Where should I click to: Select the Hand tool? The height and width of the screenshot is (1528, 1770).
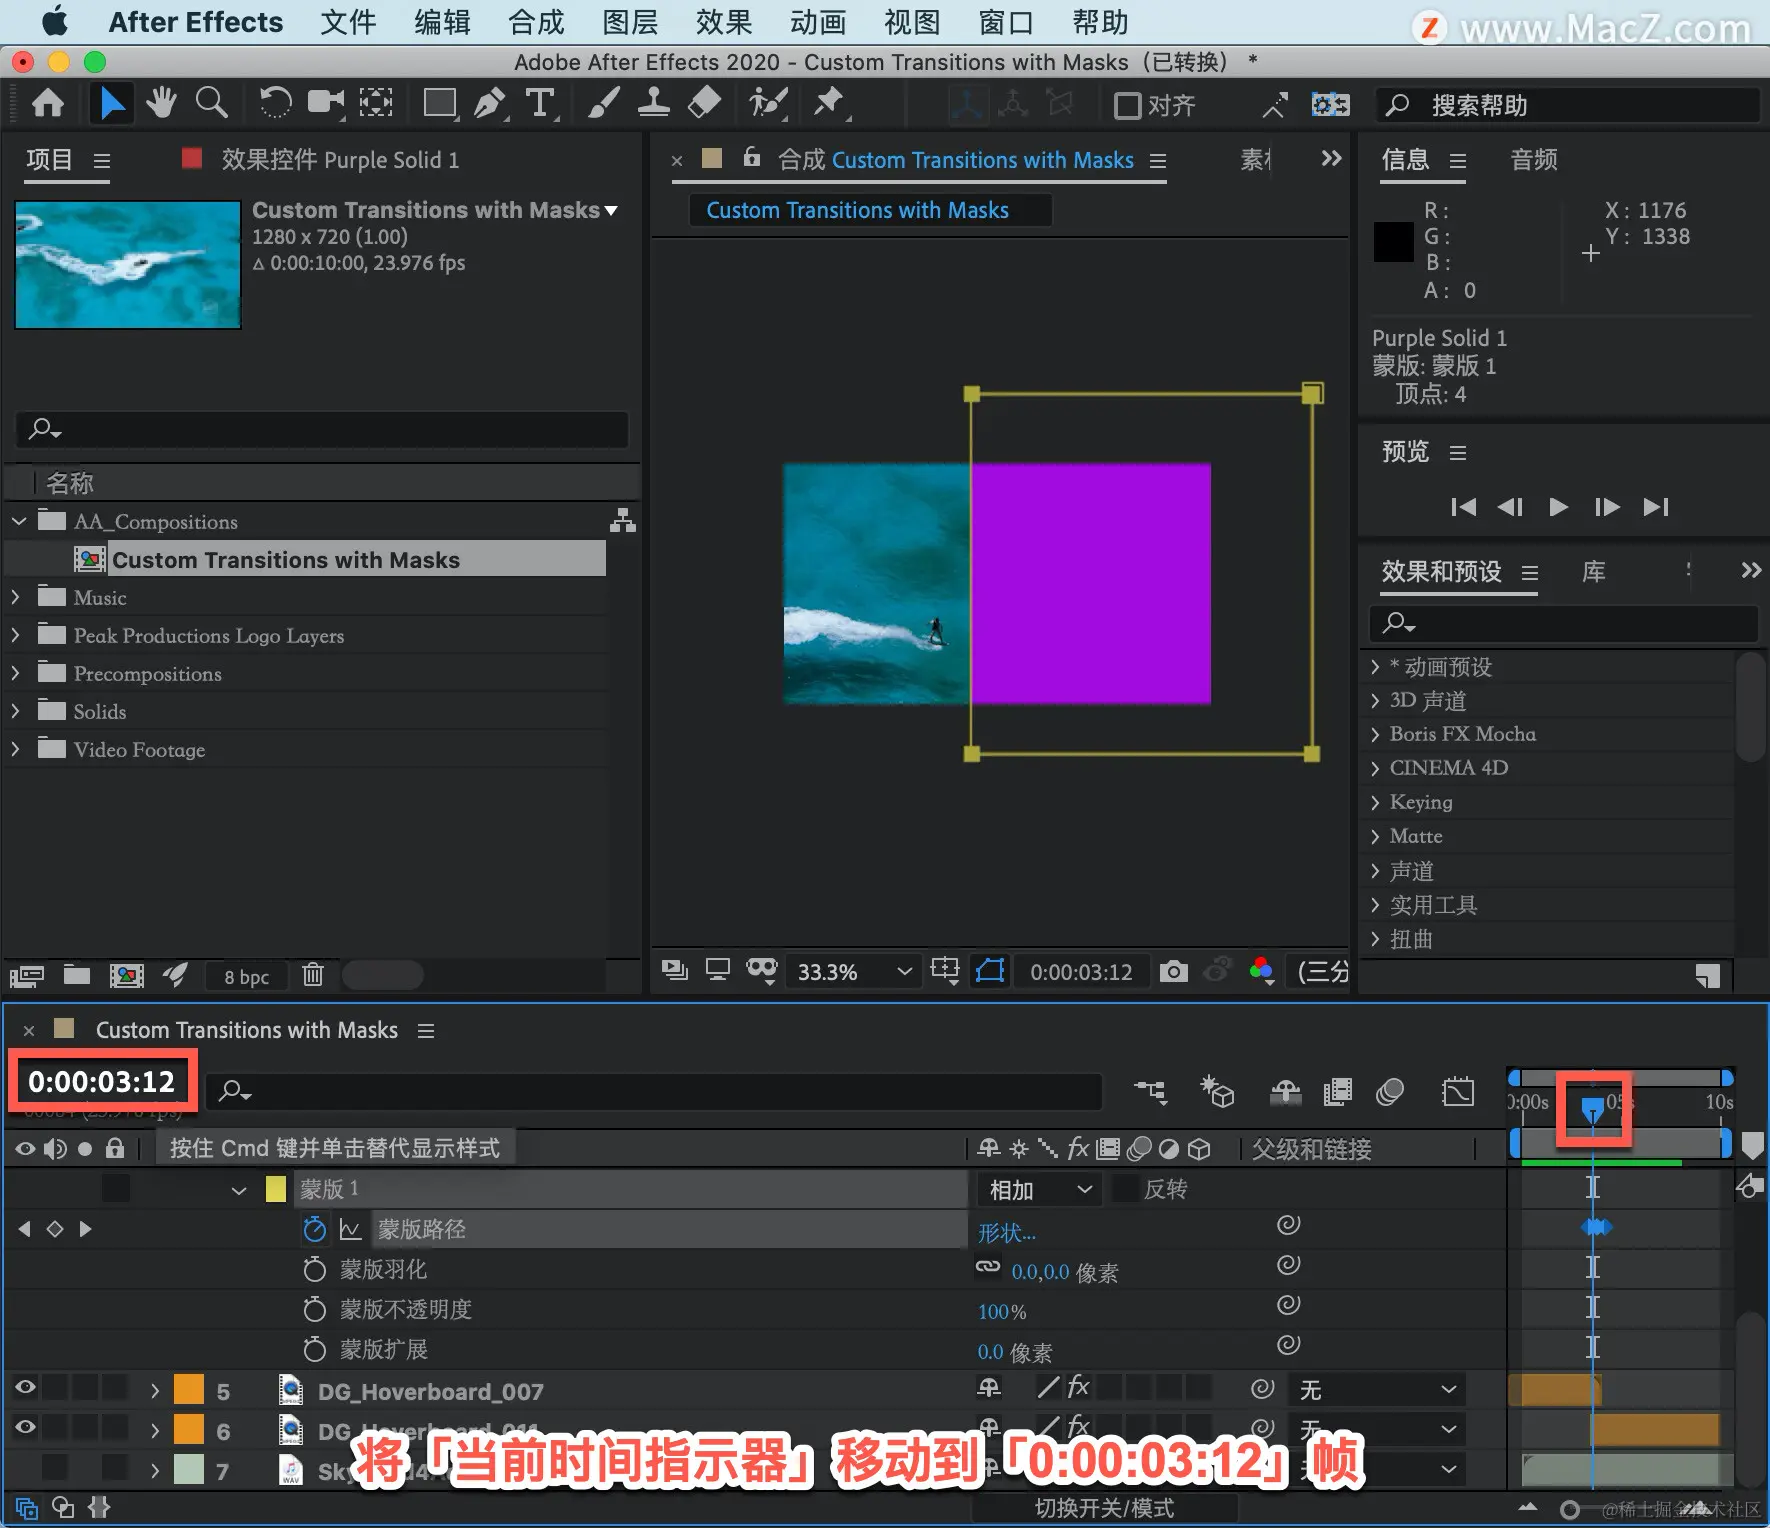point(161,103)
